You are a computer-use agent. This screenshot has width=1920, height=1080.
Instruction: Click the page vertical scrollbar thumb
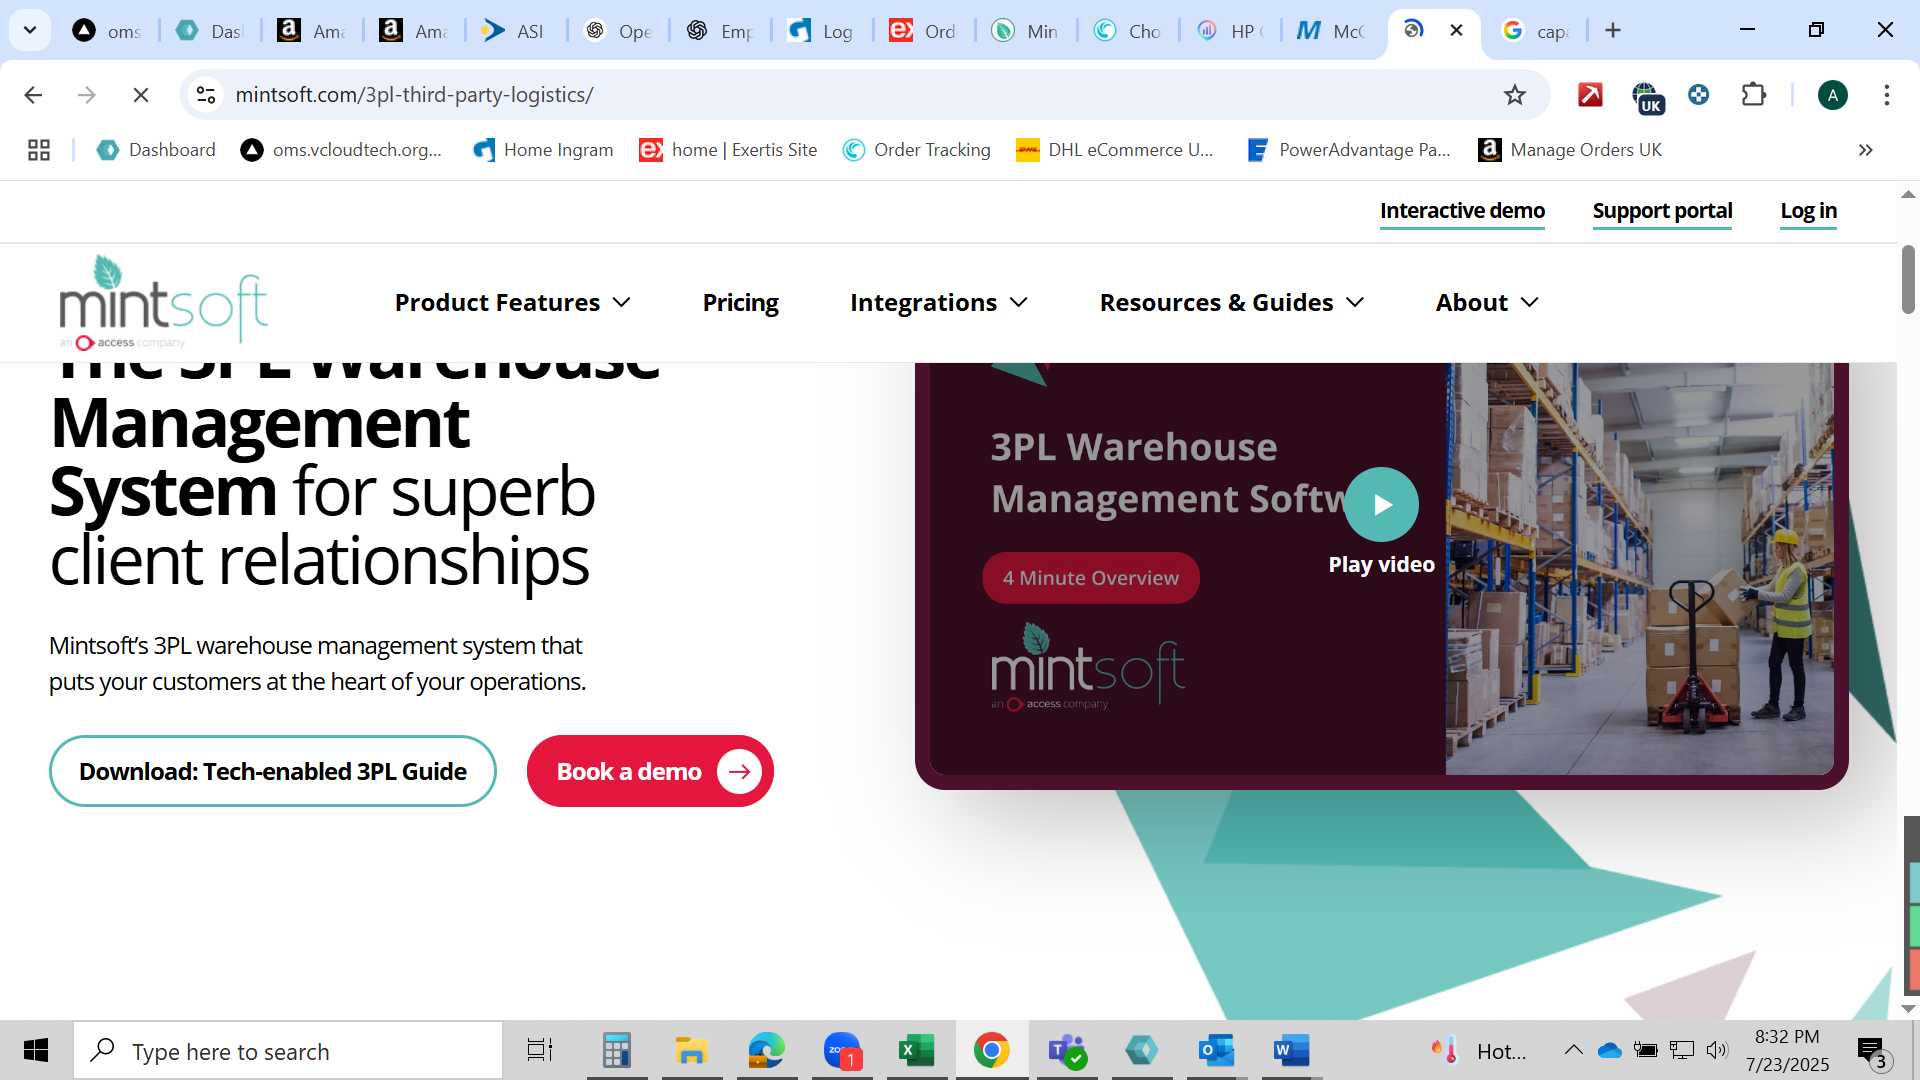pyautogui.click(x=1908, y=280)
